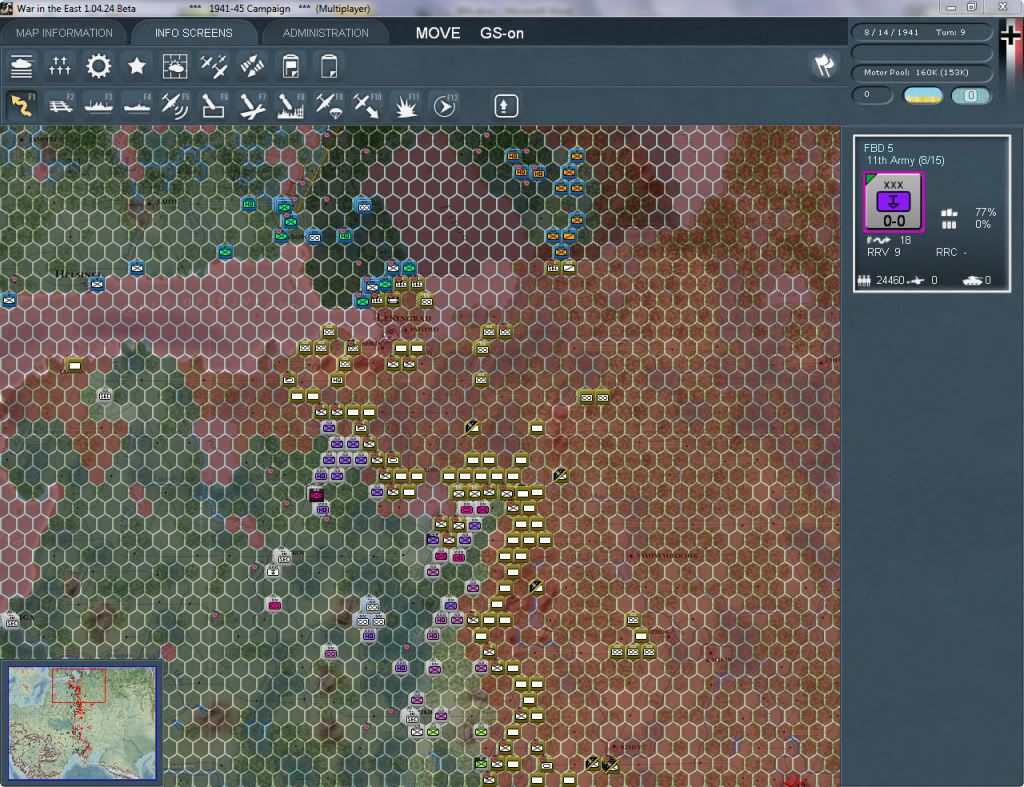Select Air transfer F10 icon

367,105
